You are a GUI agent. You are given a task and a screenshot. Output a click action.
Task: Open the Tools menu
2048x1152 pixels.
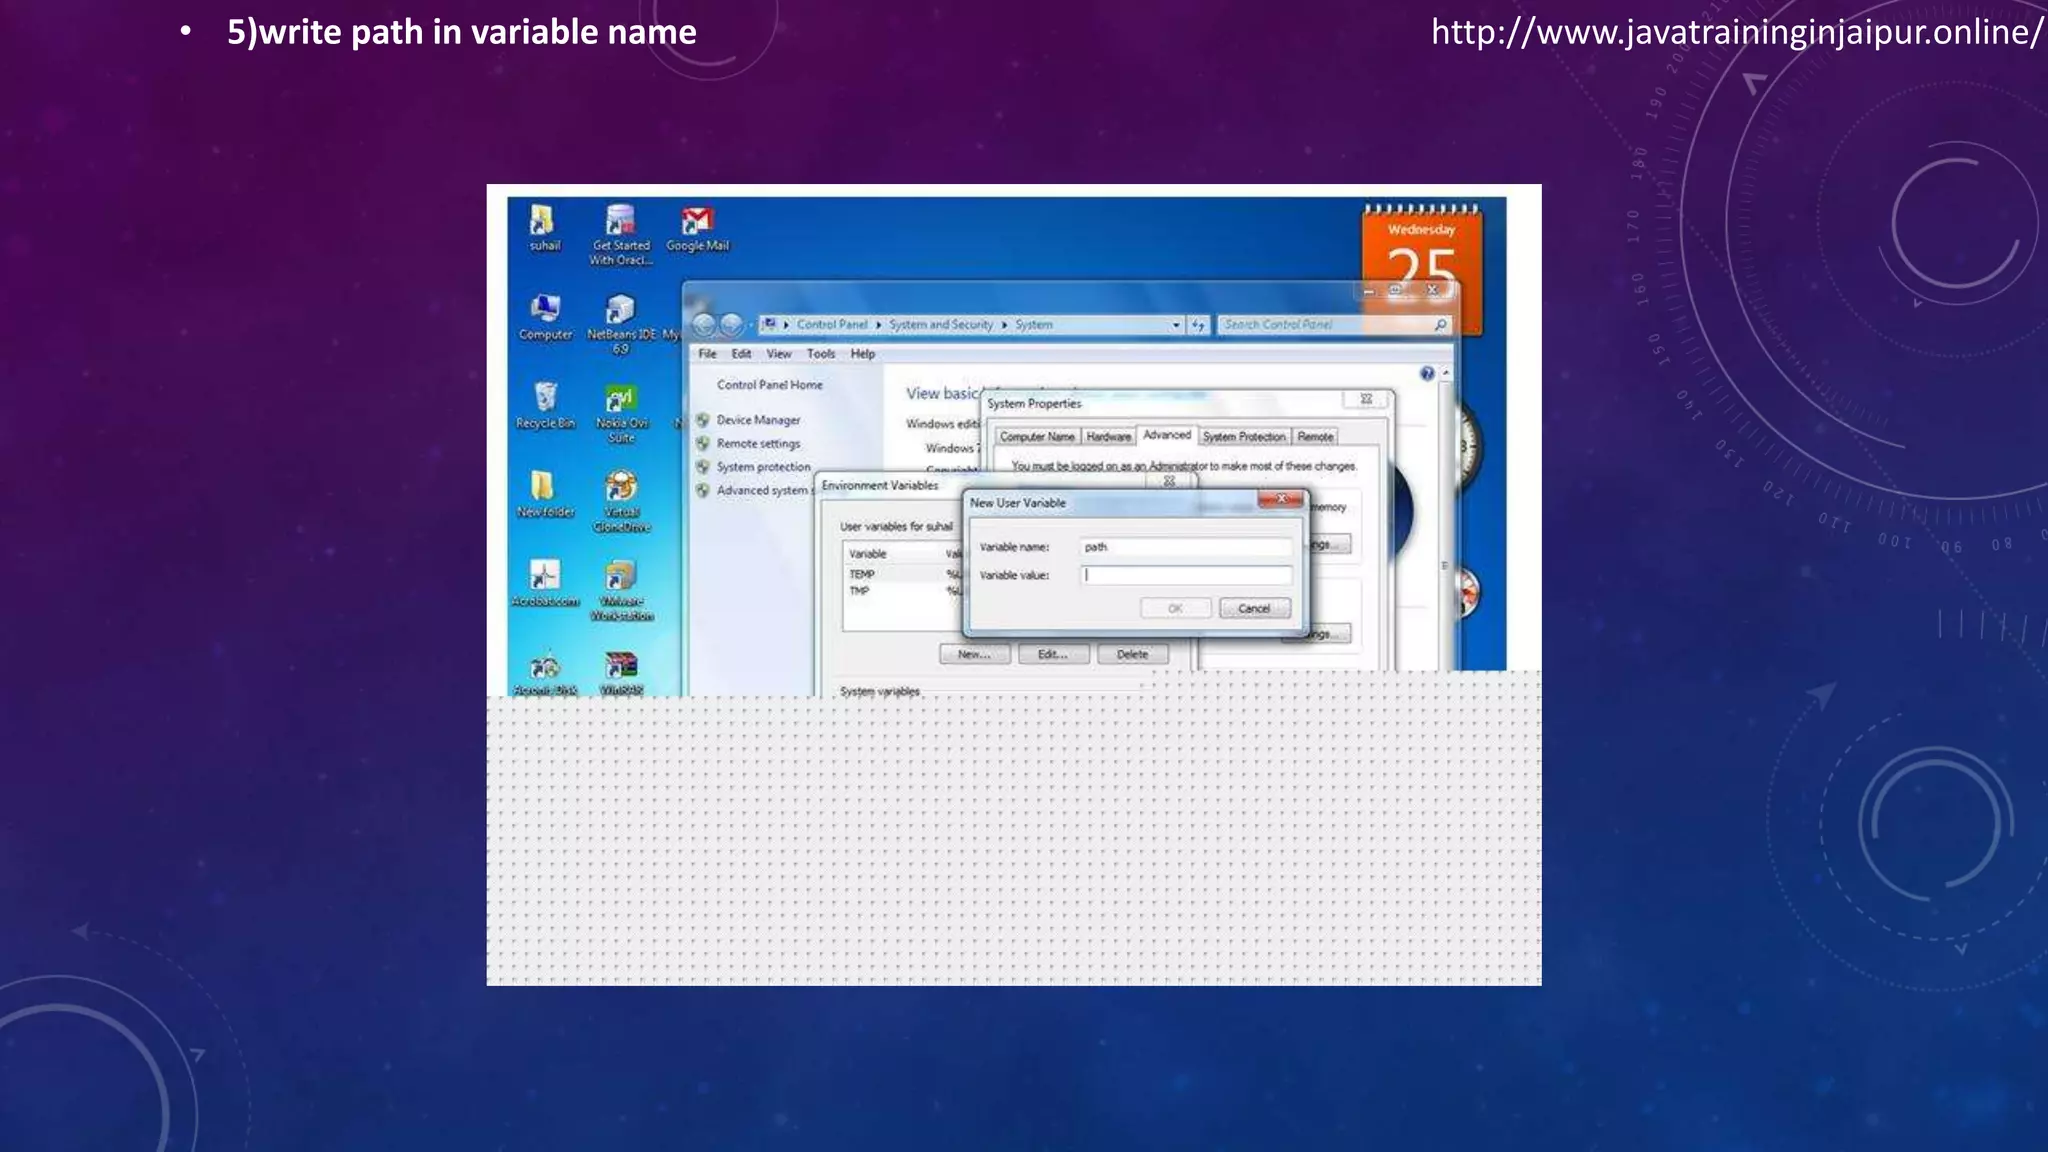tap(820, 354)
